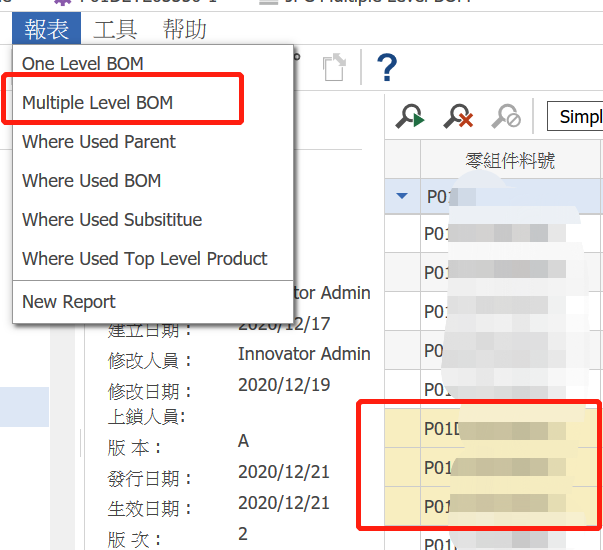Click the 修改日期 label
The image size is (603, 550).
149,392
